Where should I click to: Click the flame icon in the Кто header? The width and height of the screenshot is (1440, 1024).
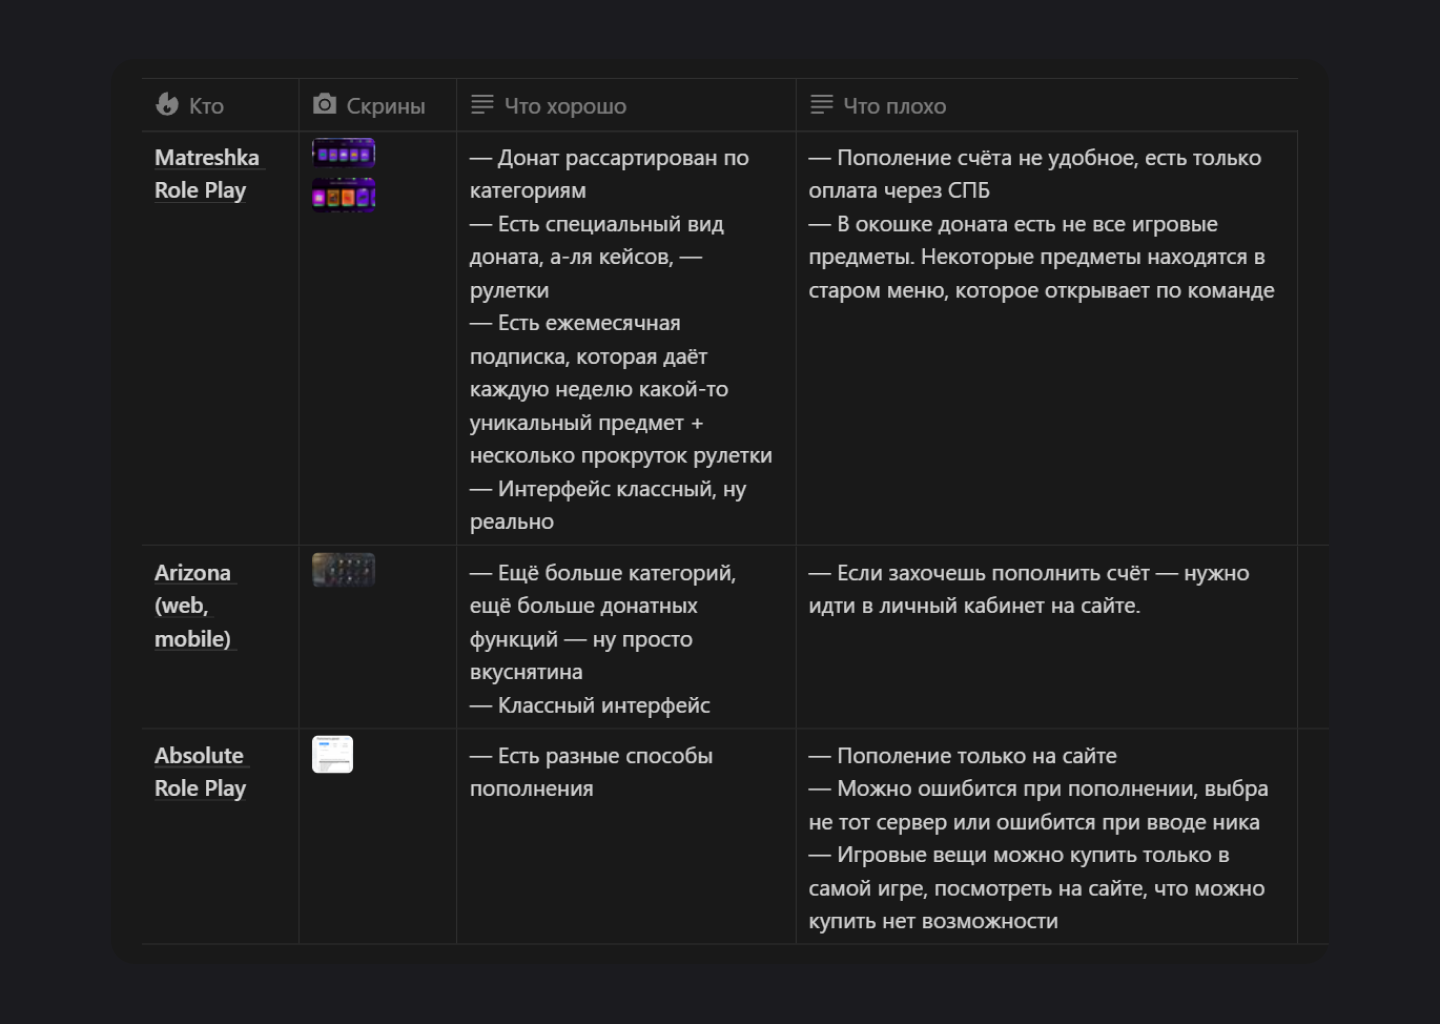click(167, 105)
